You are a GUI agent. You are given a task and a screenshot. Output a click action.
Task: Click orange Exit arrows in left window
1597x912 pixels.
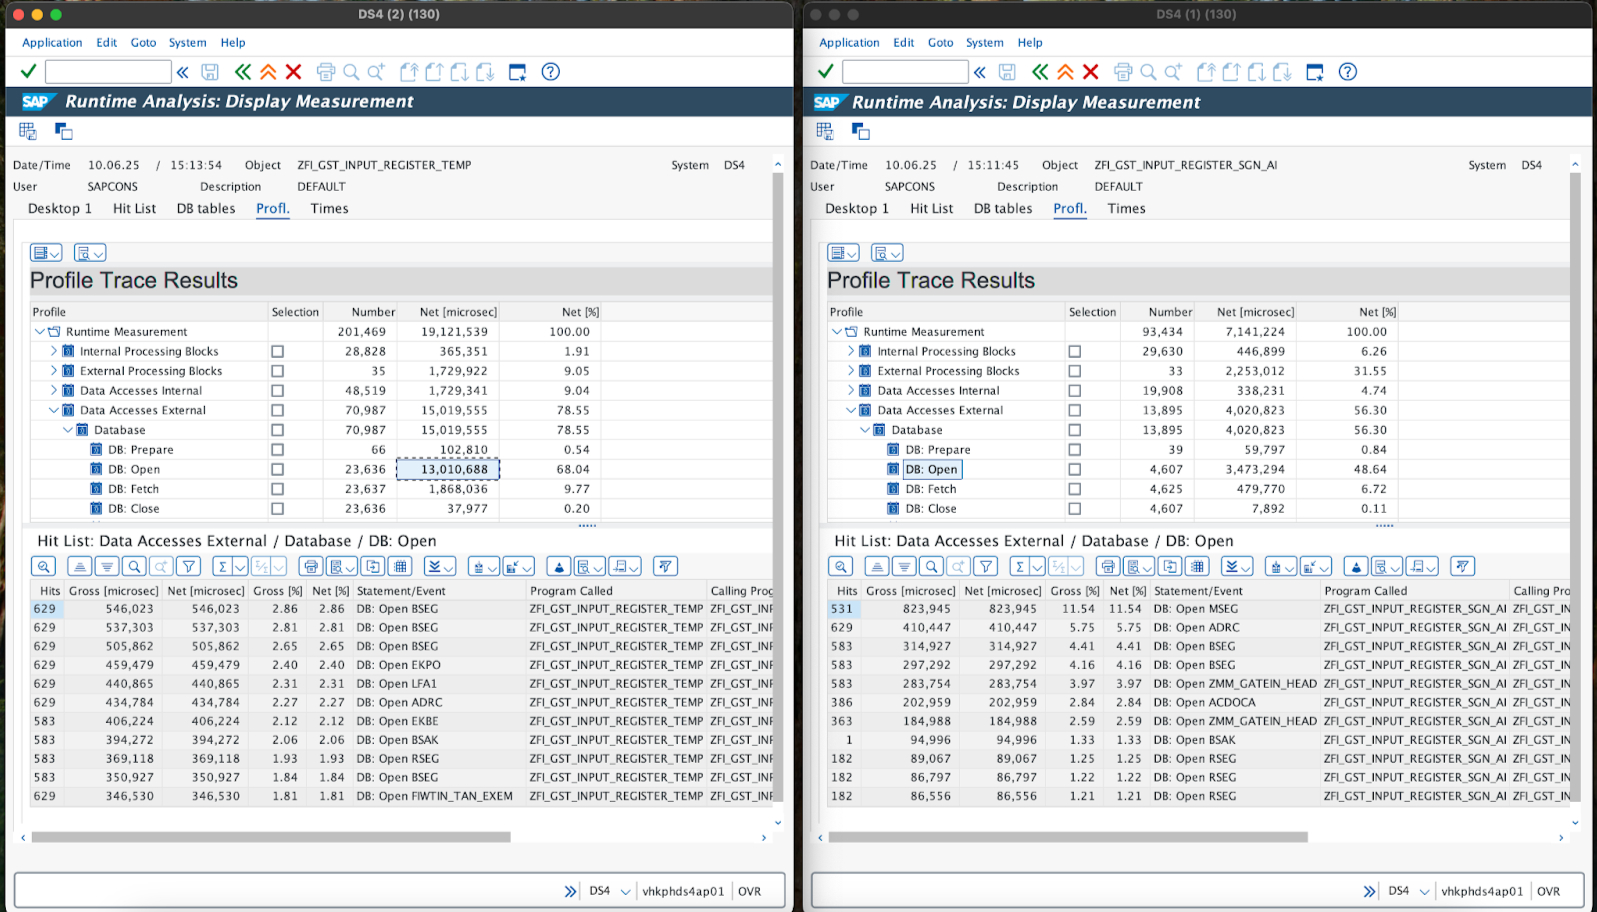coord(268,72)
